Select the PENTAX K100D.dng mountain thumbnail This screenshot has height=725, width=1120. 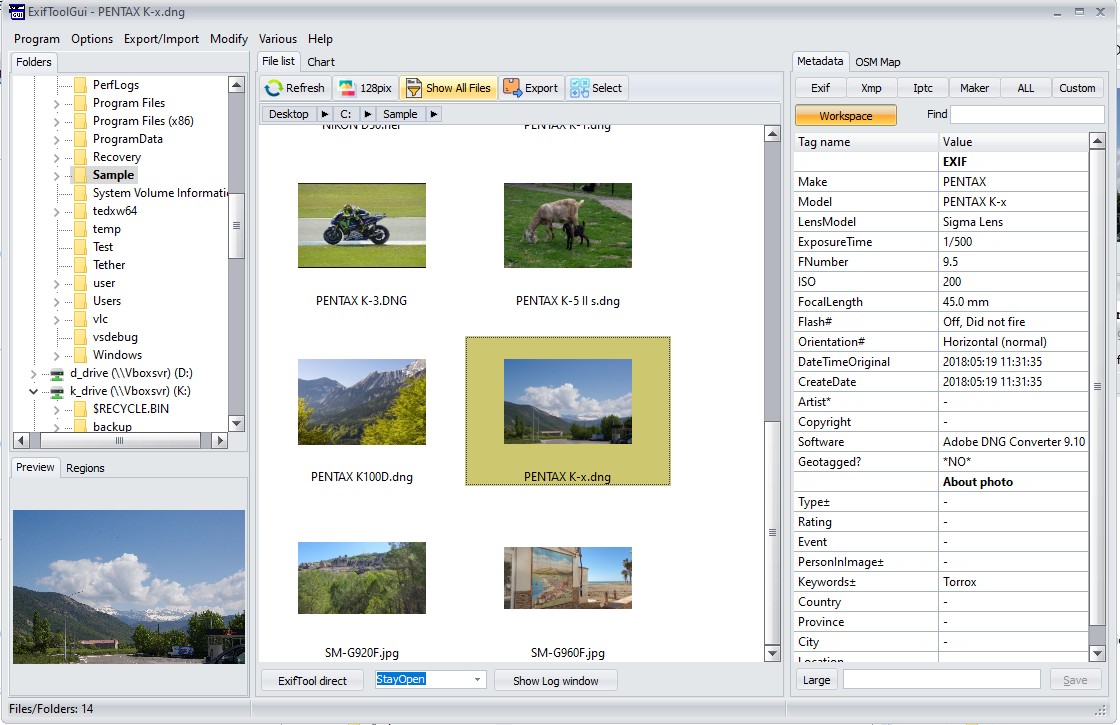[x=361, y=402]
